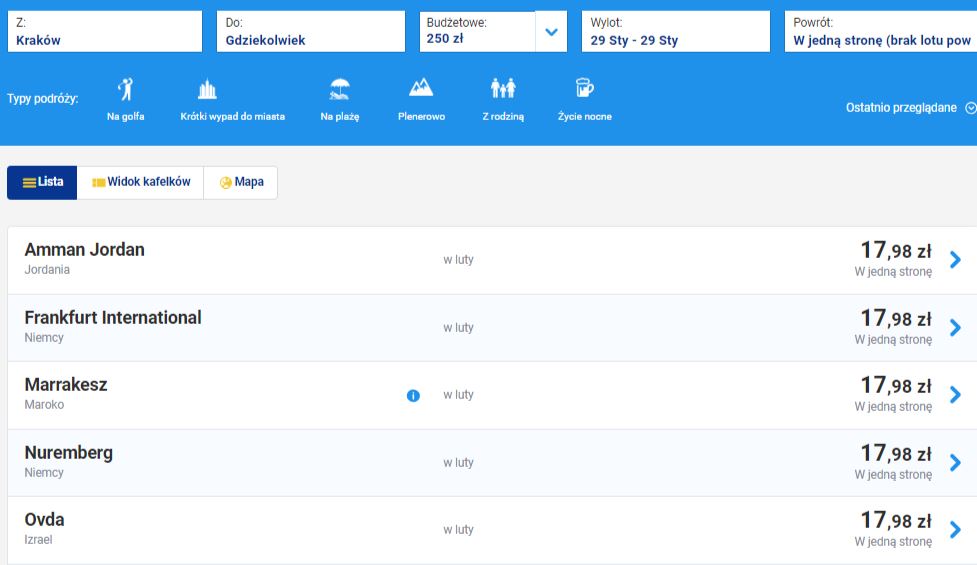Open Frankfurt International fare chevron arrow

point(955,328)
